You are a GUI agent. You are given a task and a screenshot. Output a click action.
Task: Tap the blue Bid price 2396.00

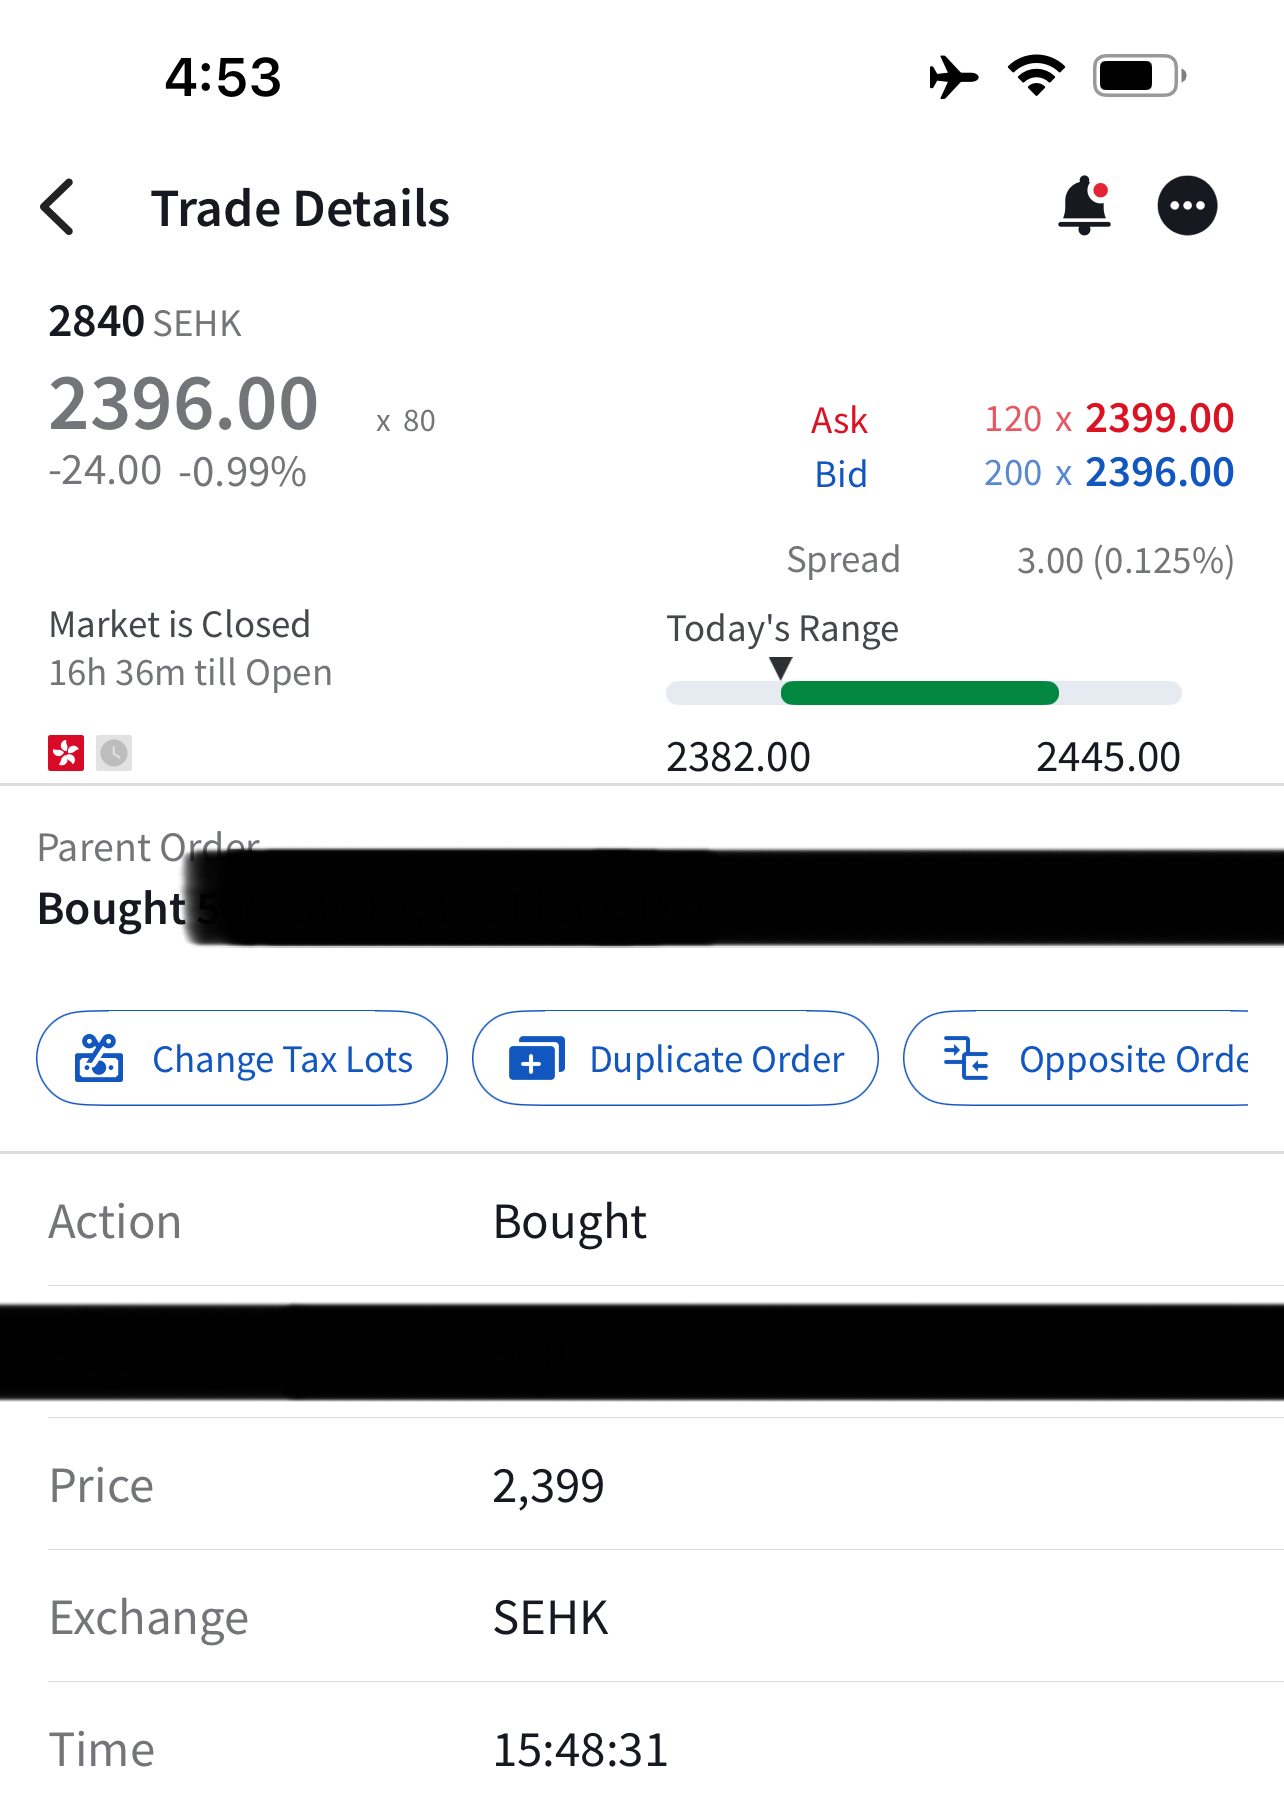pyautogui.click(x=1159, y=472)
